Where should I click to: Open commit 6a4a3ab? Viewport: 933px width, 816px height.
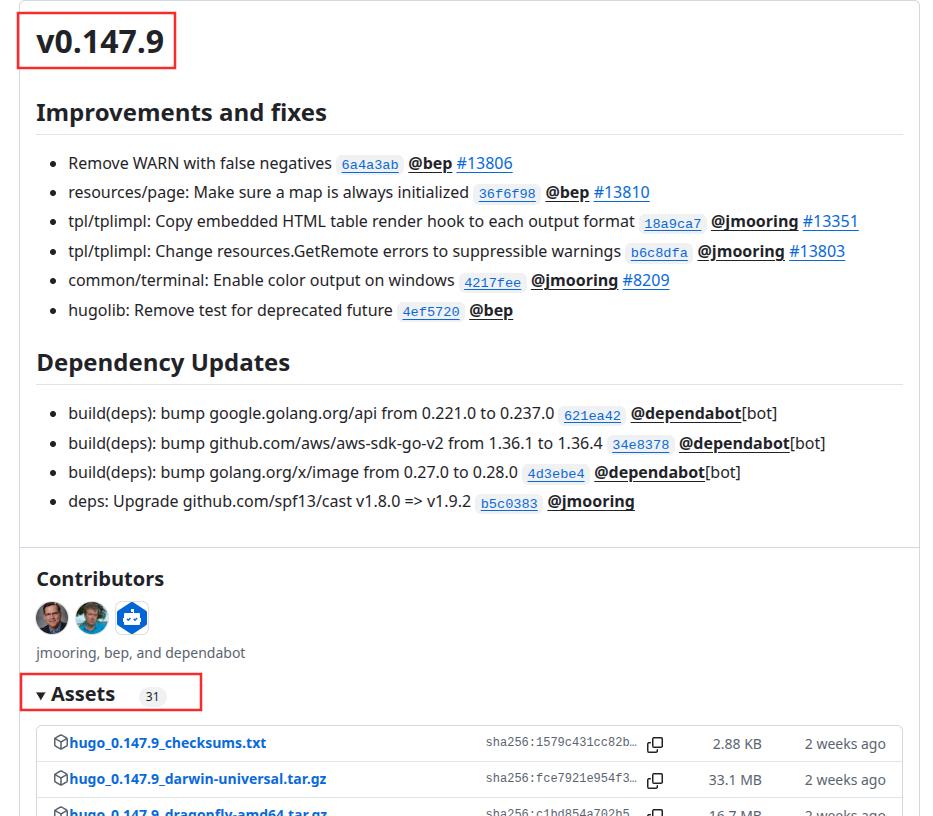[369, 165]
